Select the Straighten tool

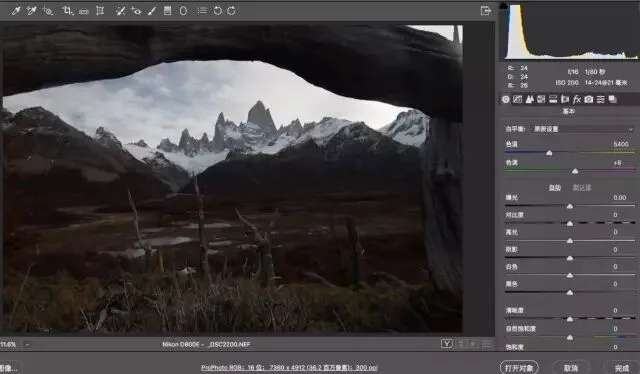[84, 11]
